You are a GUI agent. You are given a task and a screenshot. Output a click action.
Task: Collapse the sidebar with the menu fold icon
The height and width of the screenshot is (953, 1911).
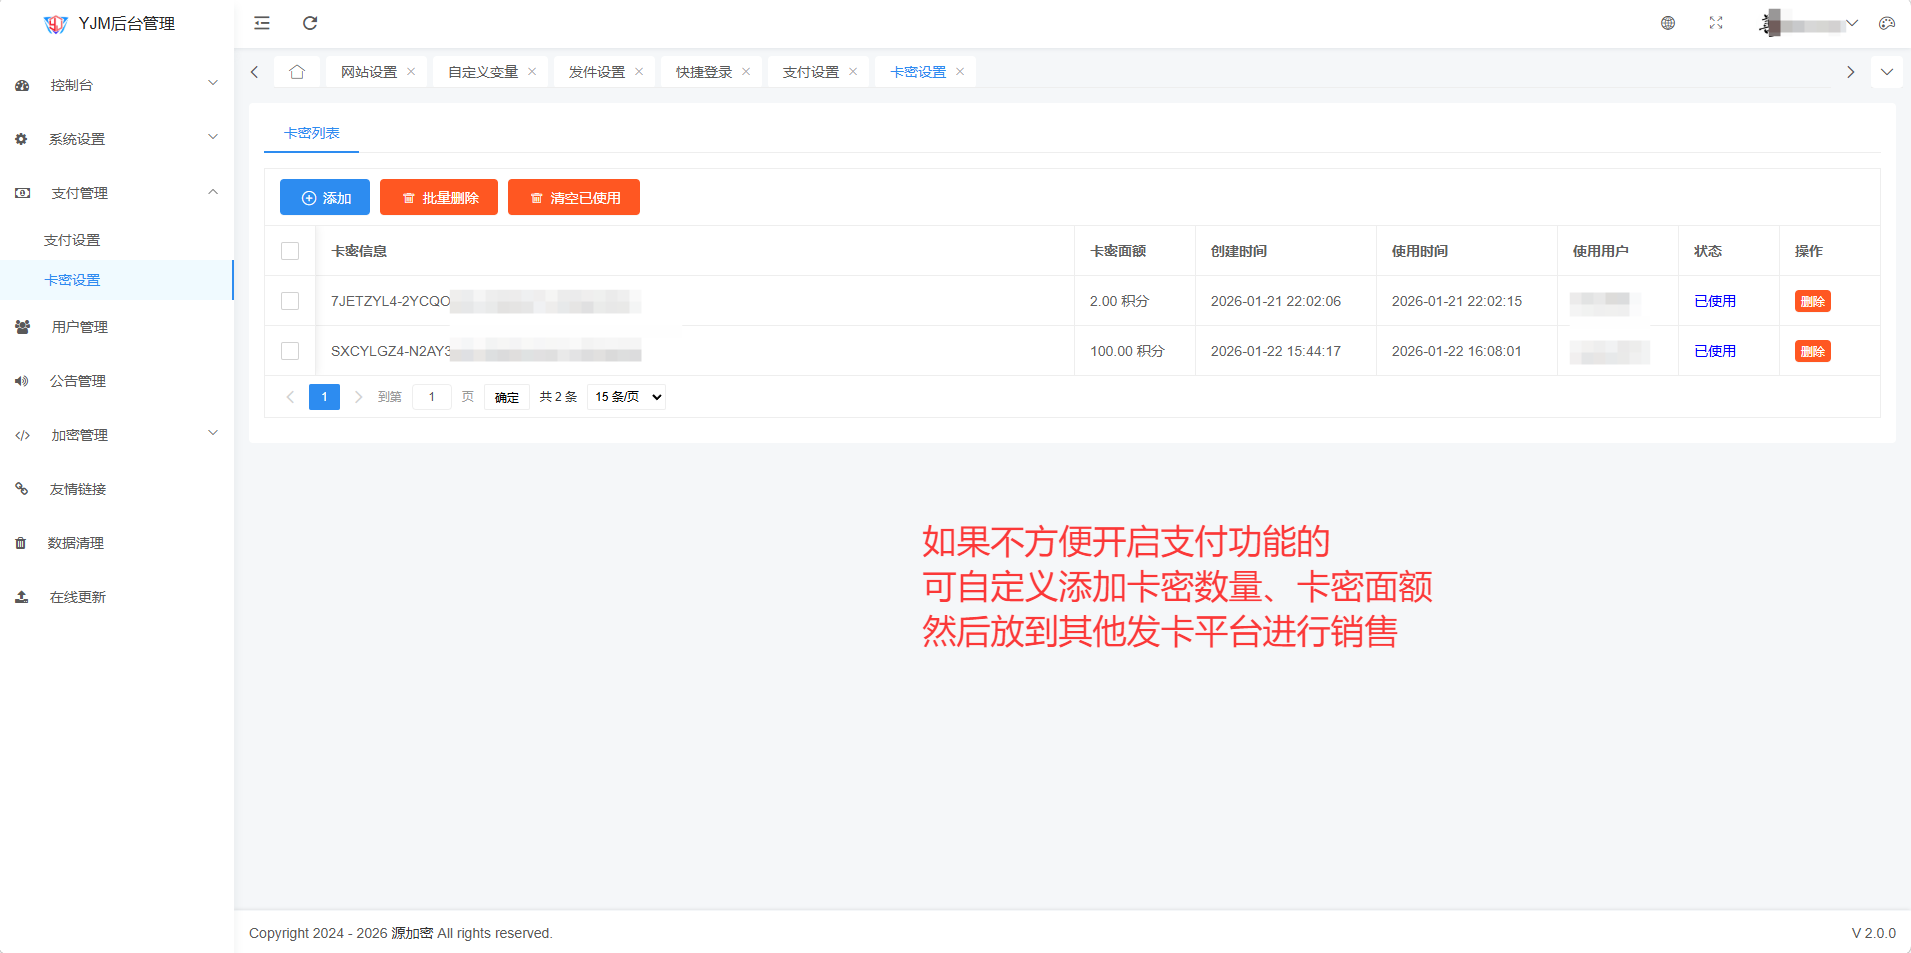[262, 23]
